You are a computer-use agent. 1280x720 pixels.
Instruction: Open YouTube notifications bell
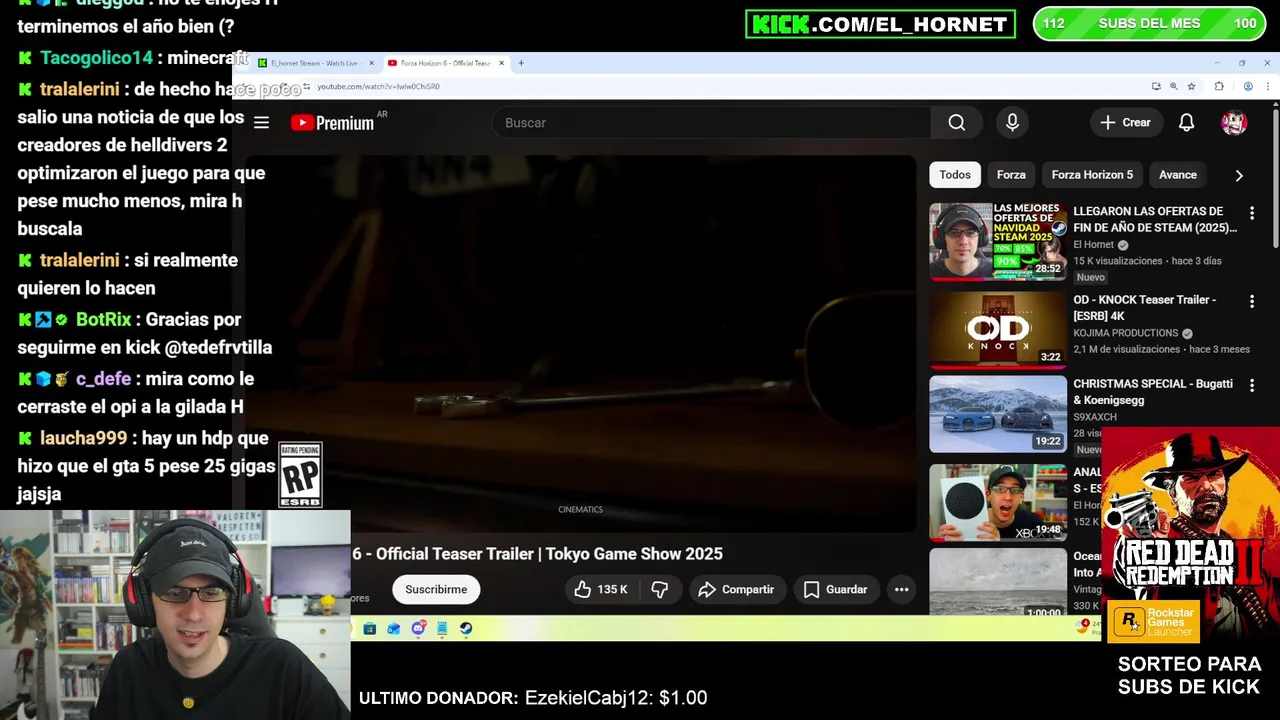pos(1186,122)
